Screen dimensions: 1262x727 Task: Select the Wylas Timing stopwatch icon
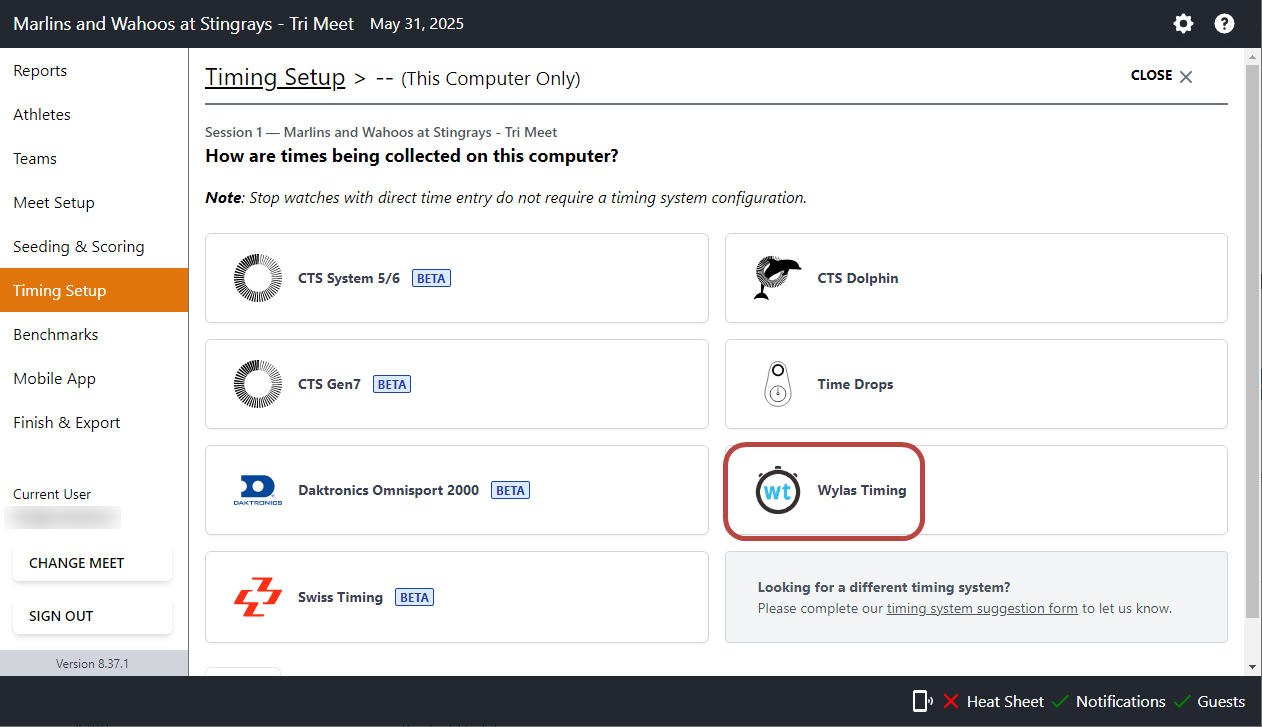click(x=778, y=491)
